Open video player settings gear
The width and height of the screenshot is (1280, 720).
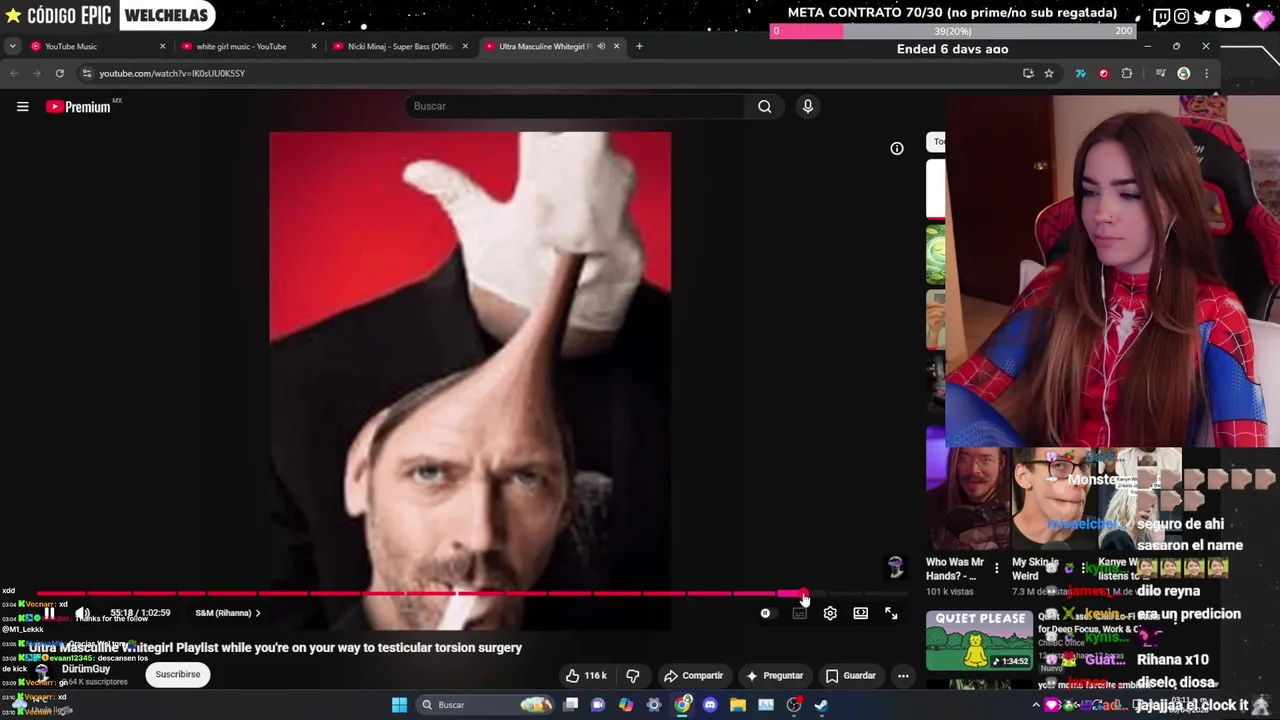[x=830, y=614]
